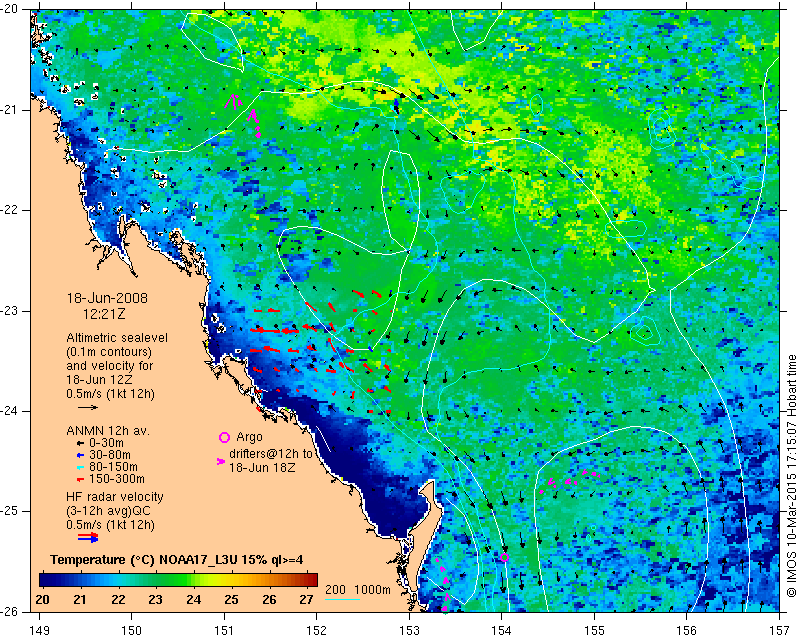
Task: Click the magenta Argo circle legend symbol
Action: click(224, 437)
